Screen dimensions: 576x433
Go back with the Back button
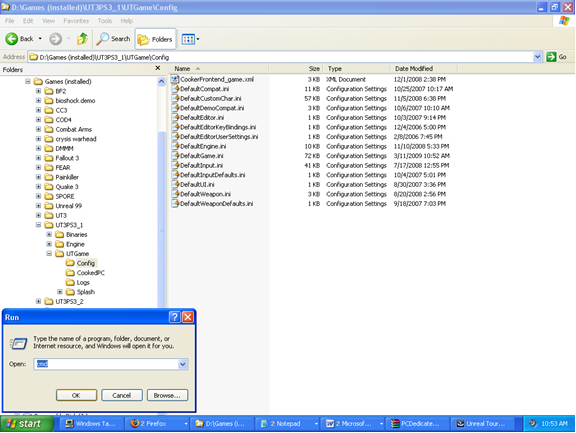[19, 39]
